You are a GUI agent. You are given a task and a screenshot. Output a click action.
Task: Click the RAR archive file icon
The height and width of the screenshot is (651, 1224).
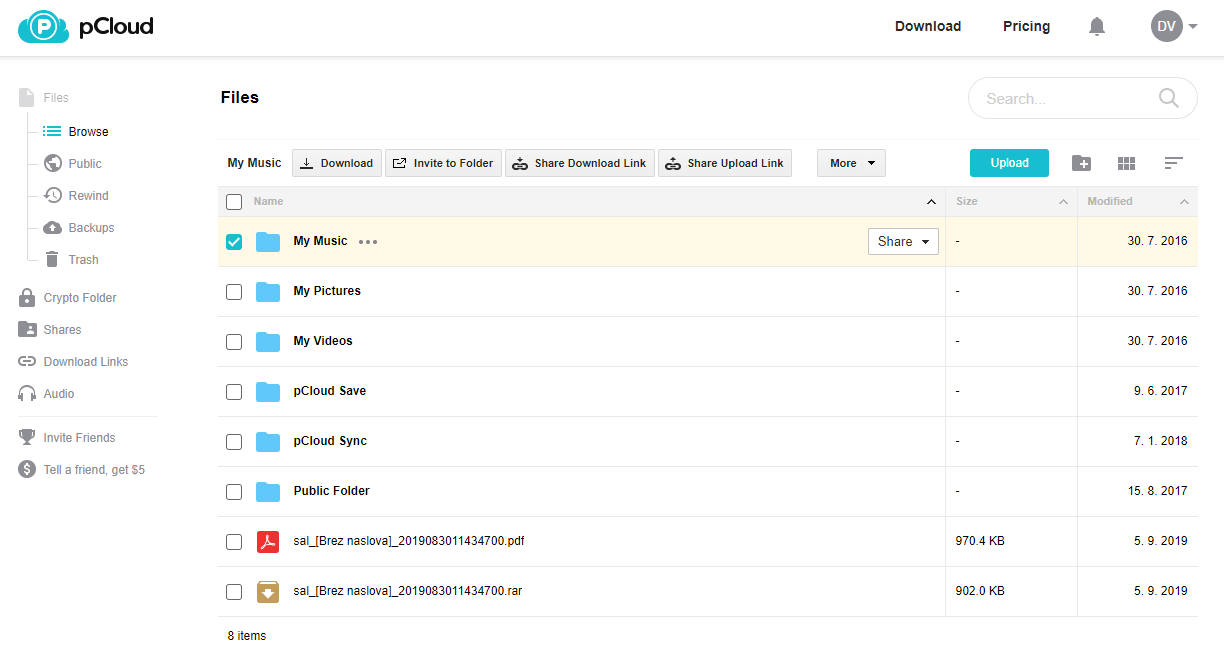(268, 592)
